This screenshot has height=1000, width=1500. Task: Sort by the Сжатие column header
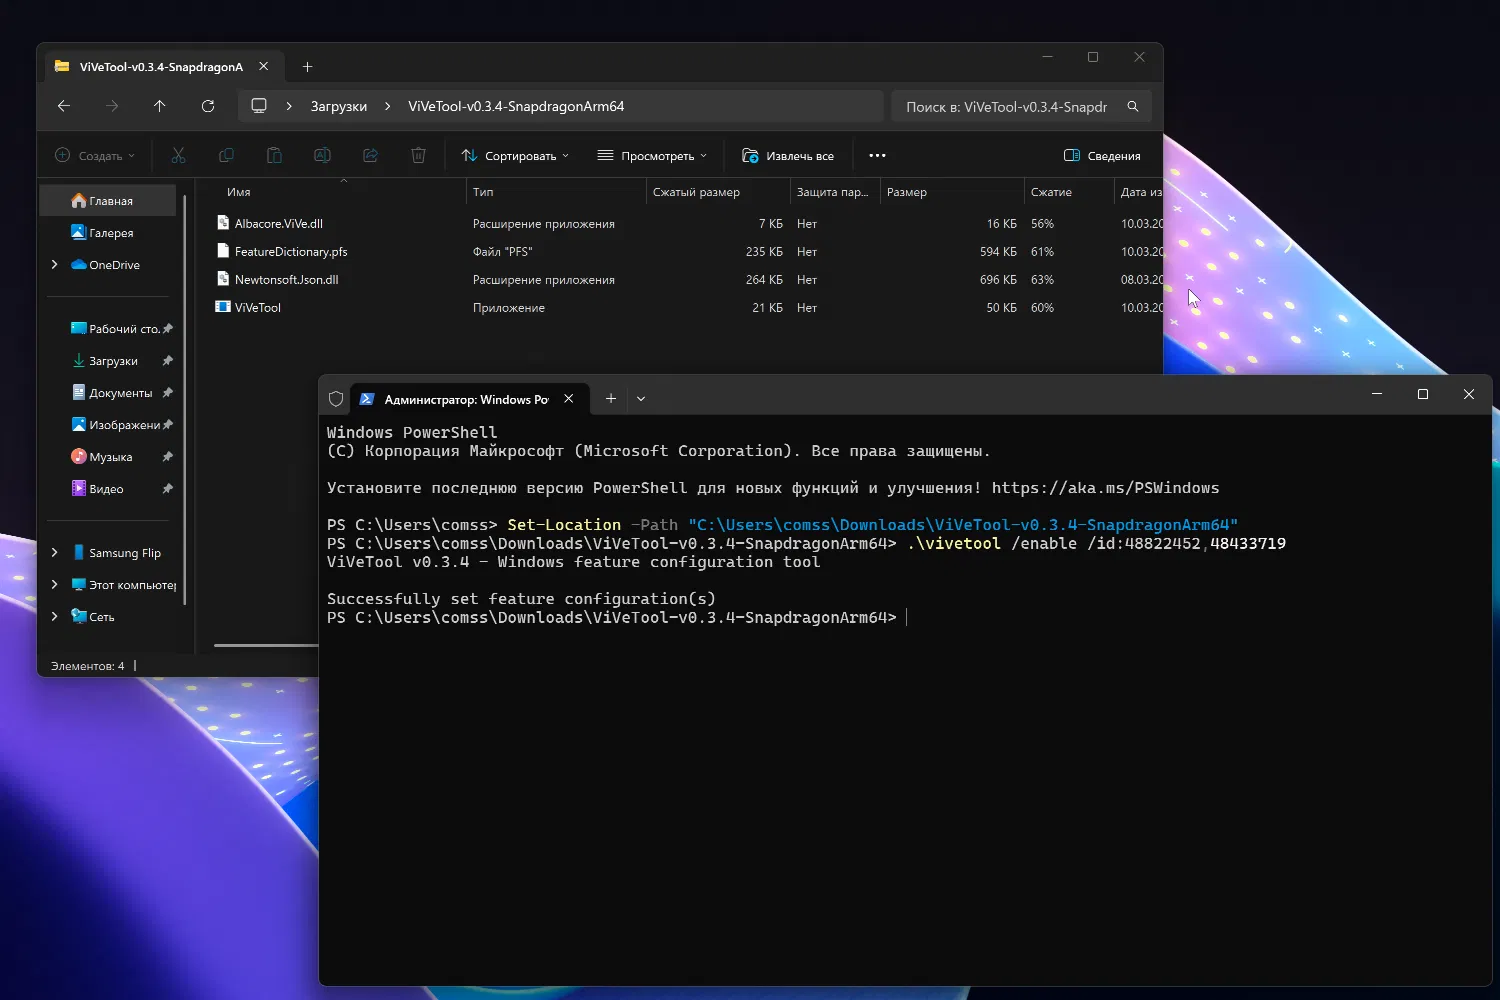pyautogui.click(x=1051, y=192)
